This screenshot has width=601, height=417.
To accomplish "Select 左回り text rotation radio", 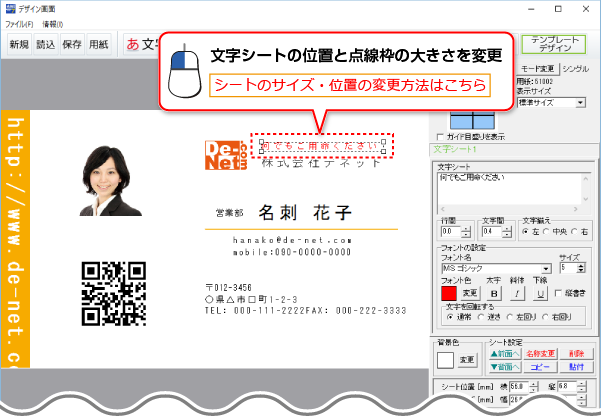I will pyautogui.click(x=509, y=317).
